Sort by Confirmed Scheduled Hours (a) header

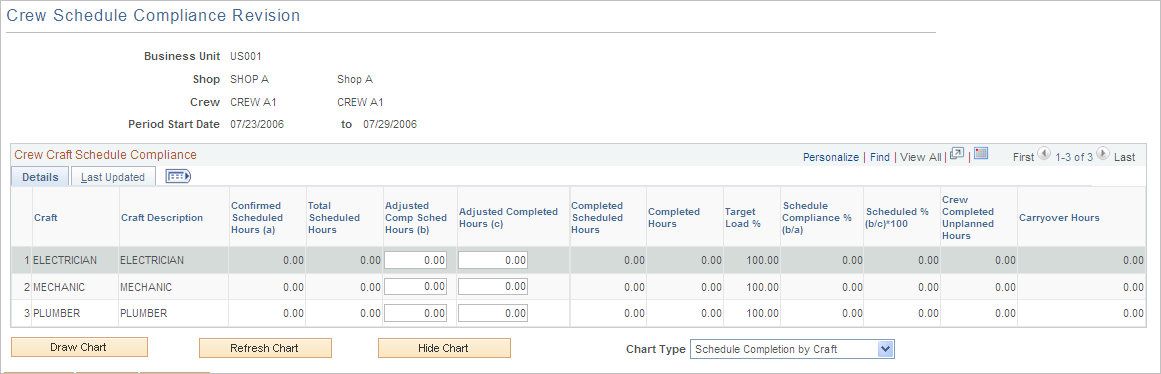click(x=257, y=218)
